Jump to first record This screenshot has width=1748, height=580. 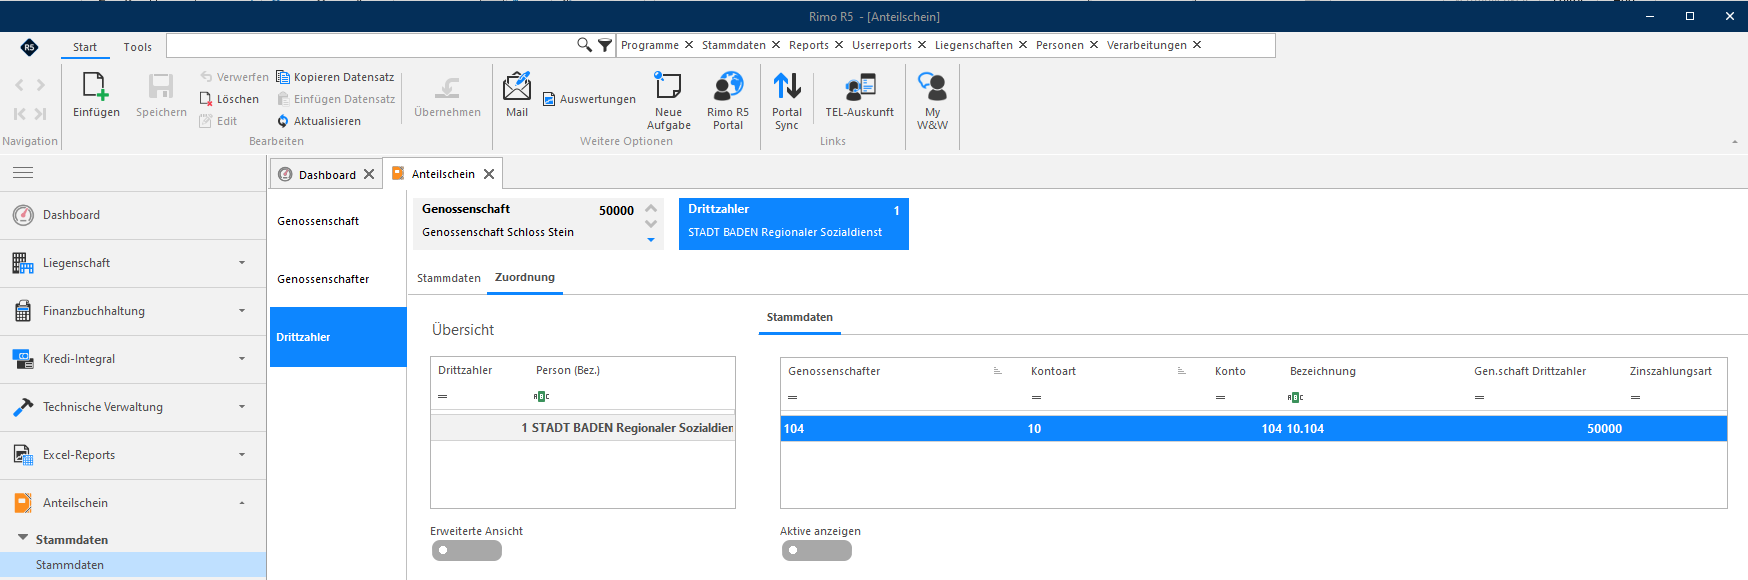tap(19, 114)
